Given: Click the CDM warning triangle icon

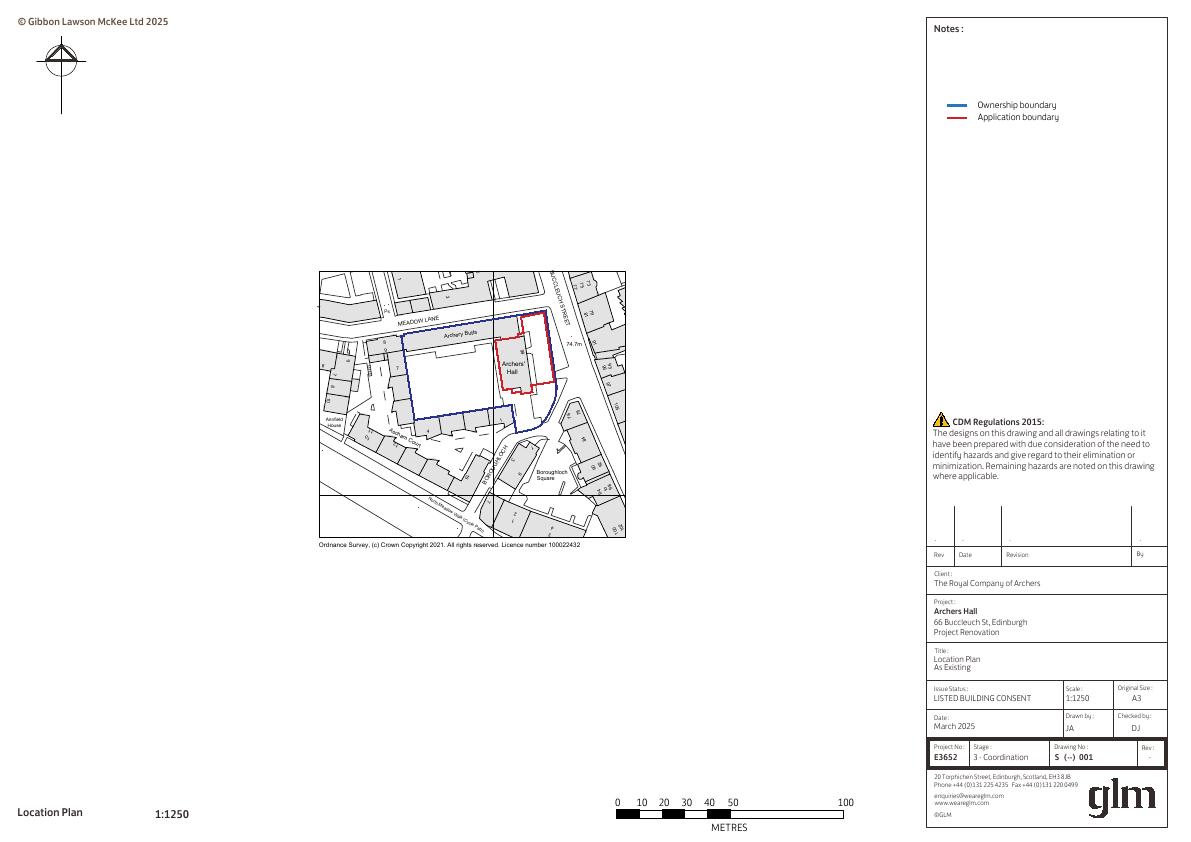Looking at the screenshot, I should [941, 420].
